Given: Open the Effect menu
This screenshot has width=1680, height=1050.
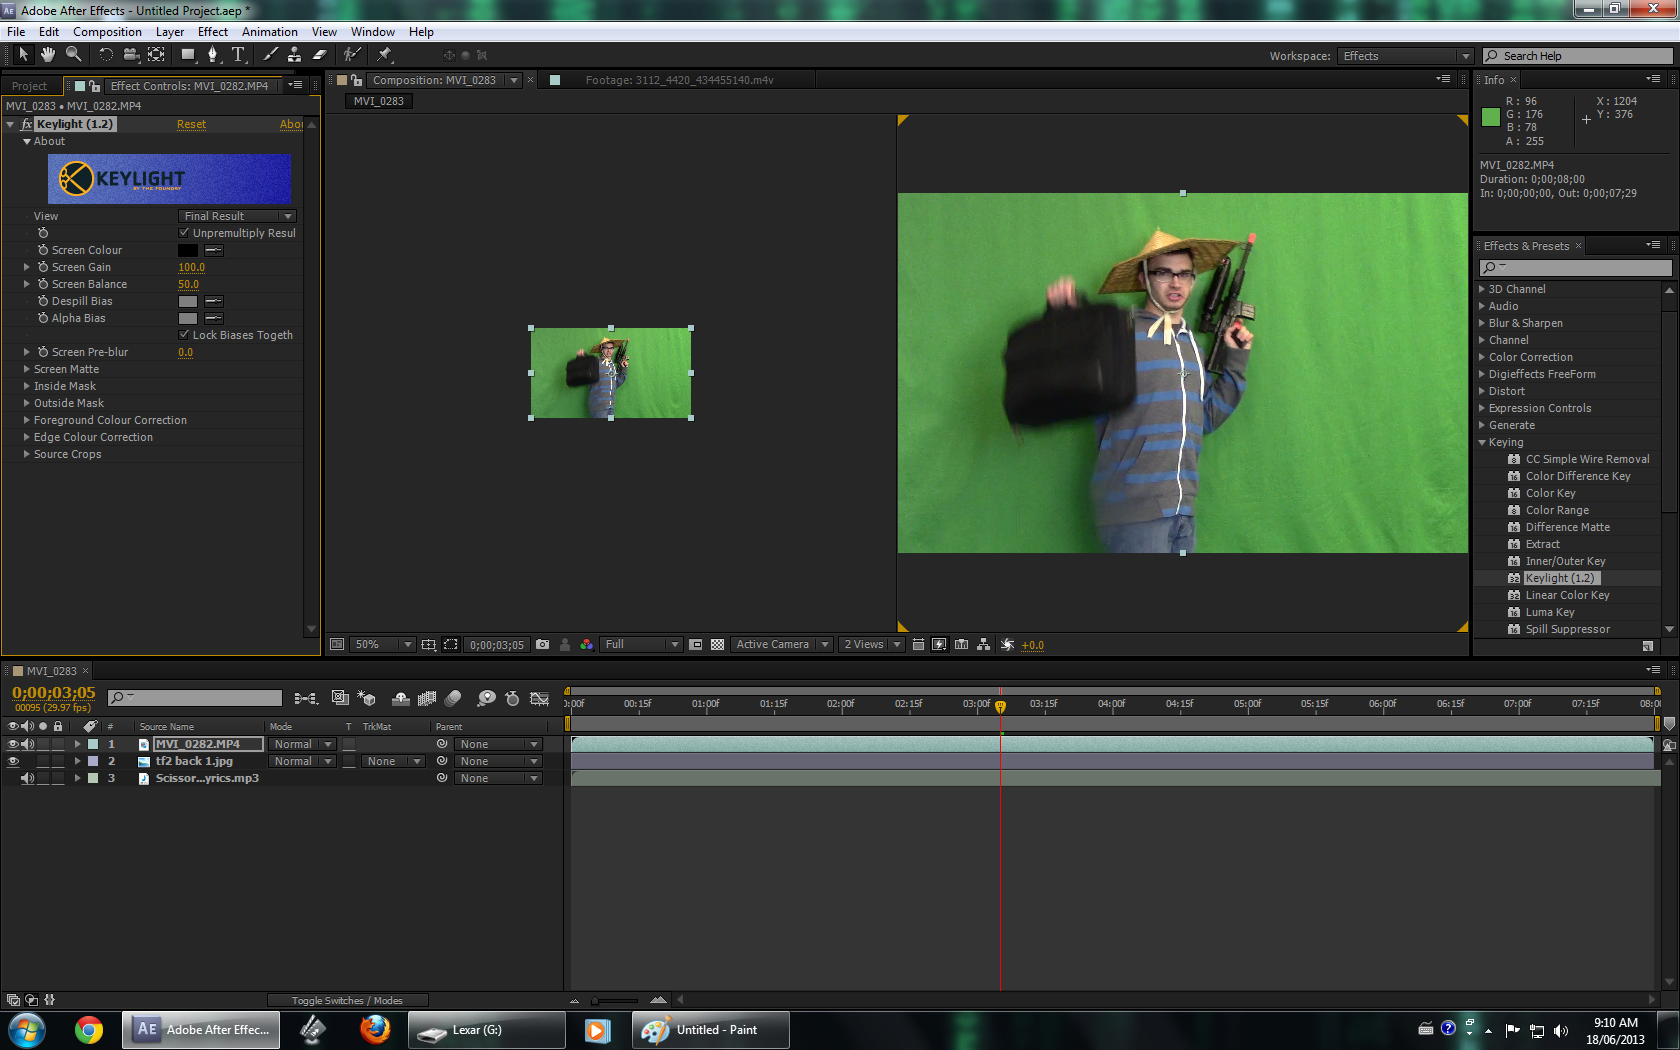Looking at the screenshot, I should [x=212, y=32].
